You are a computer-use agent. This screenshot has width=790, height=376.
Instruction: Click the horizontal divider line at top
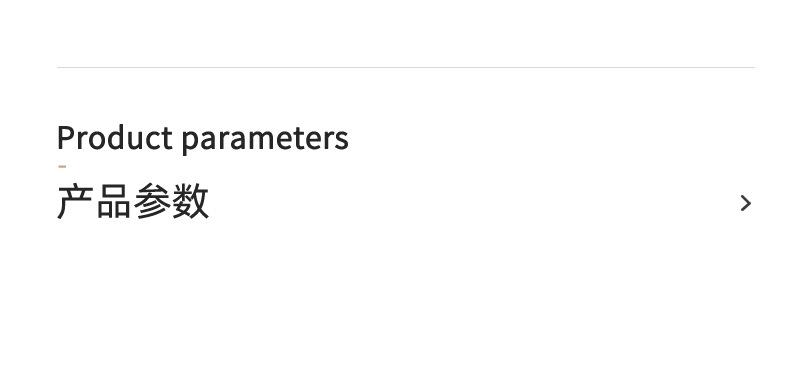click(406, 67)
